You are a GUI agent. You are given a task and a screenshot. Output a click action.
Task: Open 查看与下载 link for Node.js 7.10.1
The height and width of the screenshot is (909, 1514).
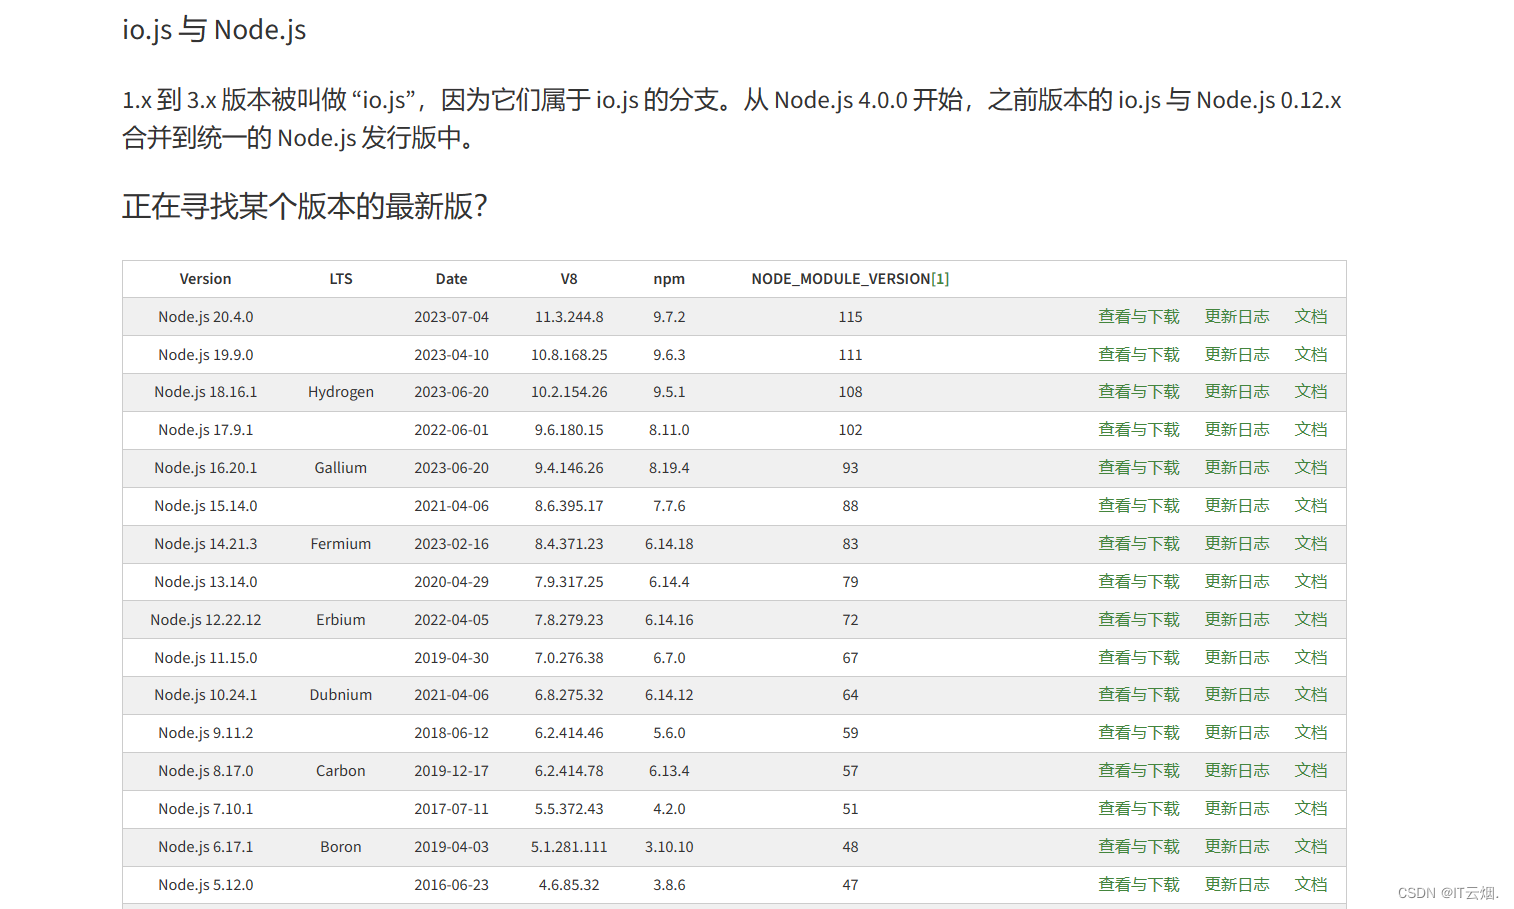[1139, 809]
